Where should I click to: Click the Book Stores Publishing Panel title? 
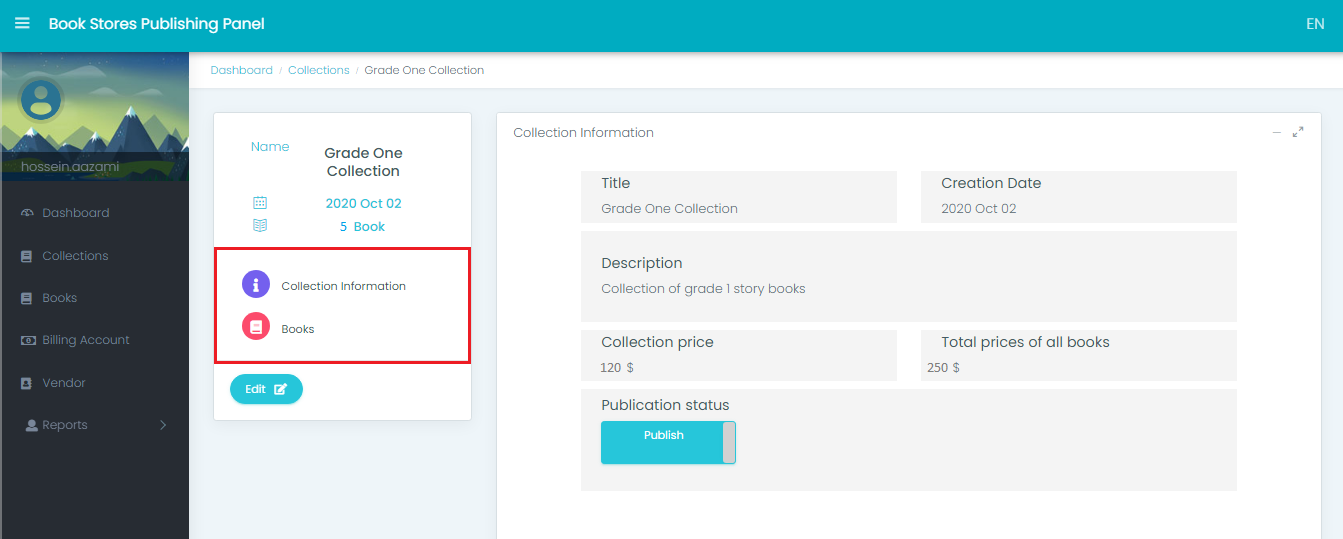157,24
